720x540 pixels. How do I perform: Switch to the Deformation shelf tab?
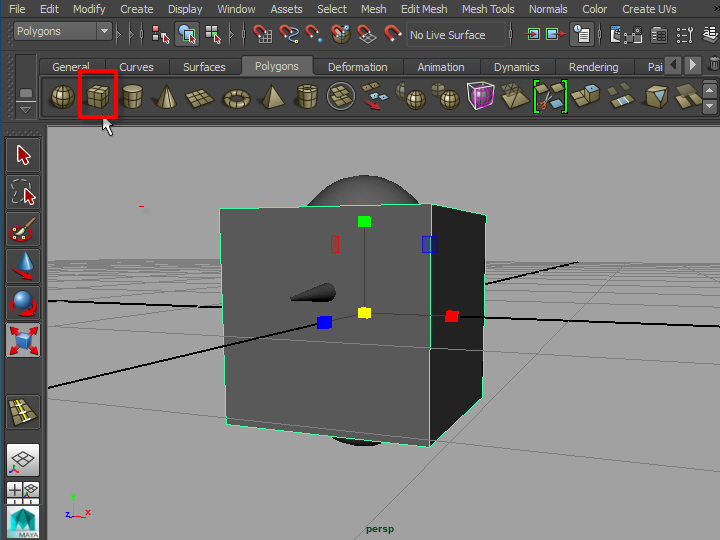pos(357,67)
